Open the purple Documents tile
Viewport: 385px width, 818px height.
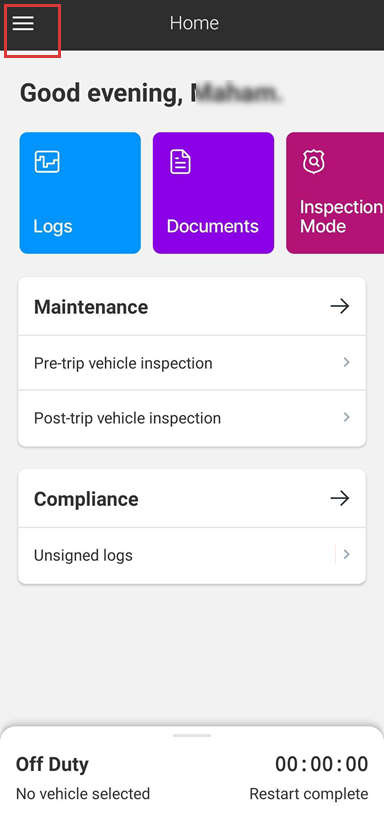[213, 193]
